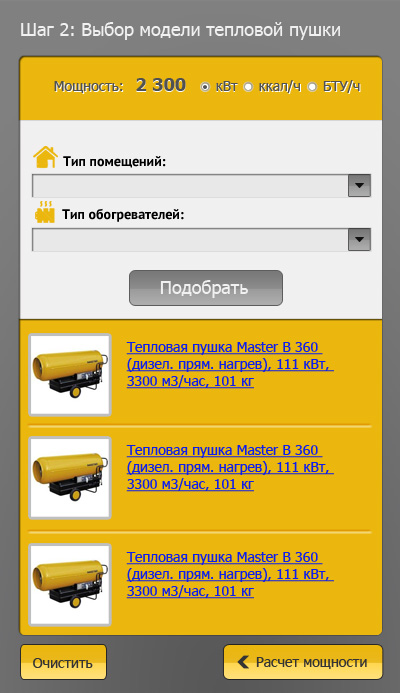The height and width of the screenshot is (693, 400).
Task: Click the Тип помещений select field
Action: click(202, 186)
